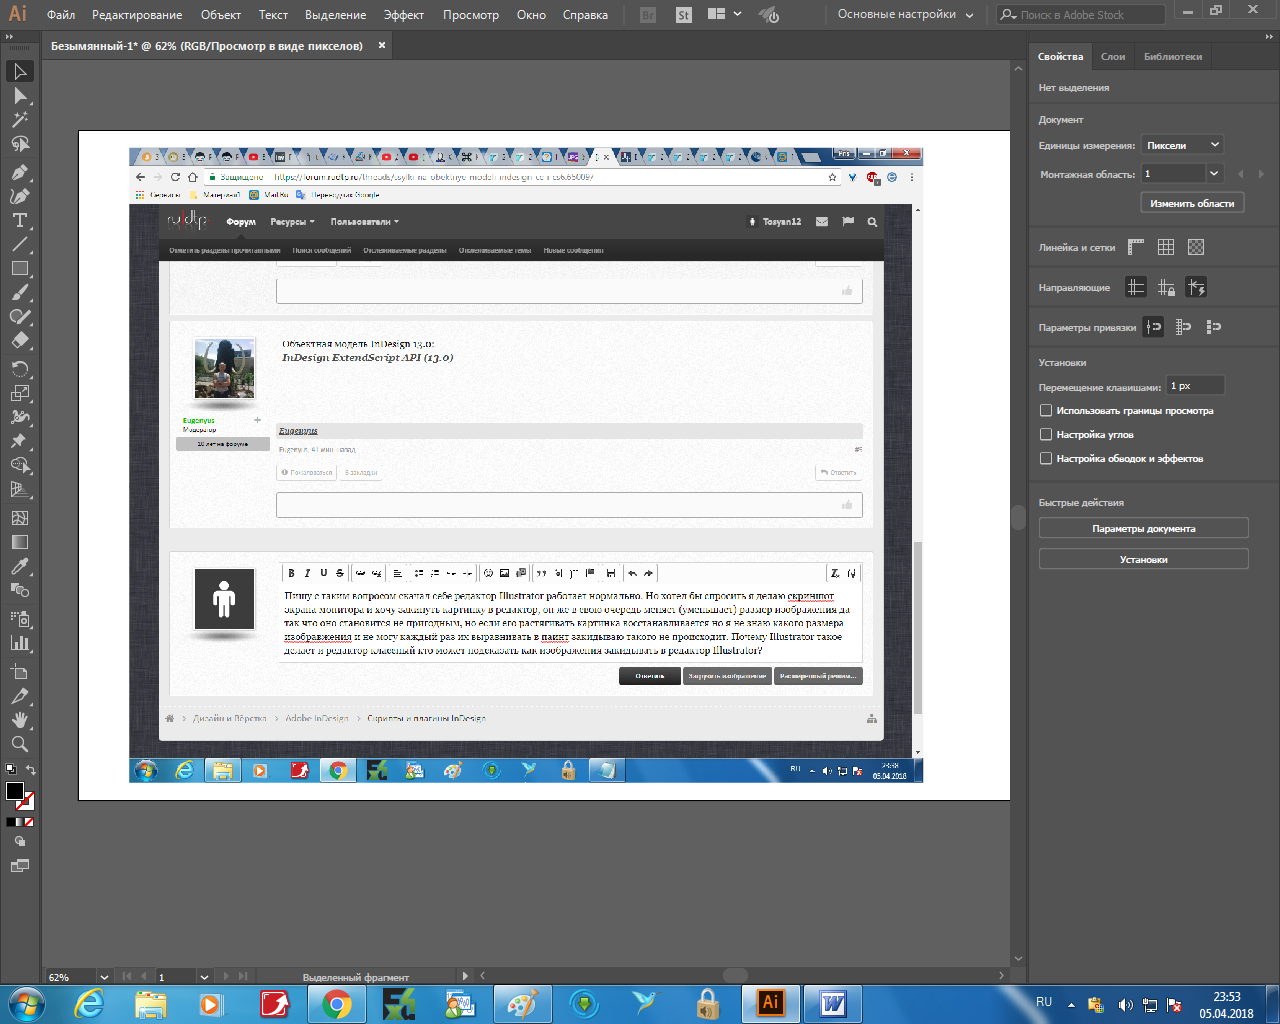Select the Selection tool arrow
Screen dimensions: 1280x1024
coord(20,71)
